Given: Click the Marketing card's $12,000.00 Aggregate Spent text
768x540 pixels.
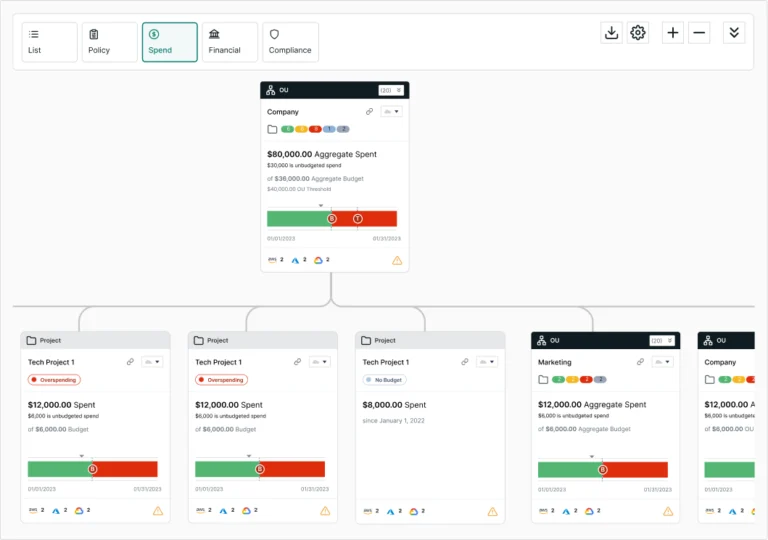Looking at the screenshot, I should point(592,405).
